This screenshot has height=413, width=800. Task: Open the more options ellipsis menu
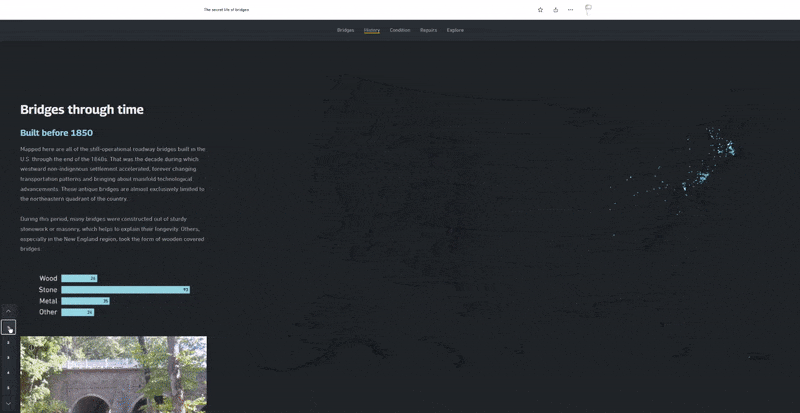[570, 10]
